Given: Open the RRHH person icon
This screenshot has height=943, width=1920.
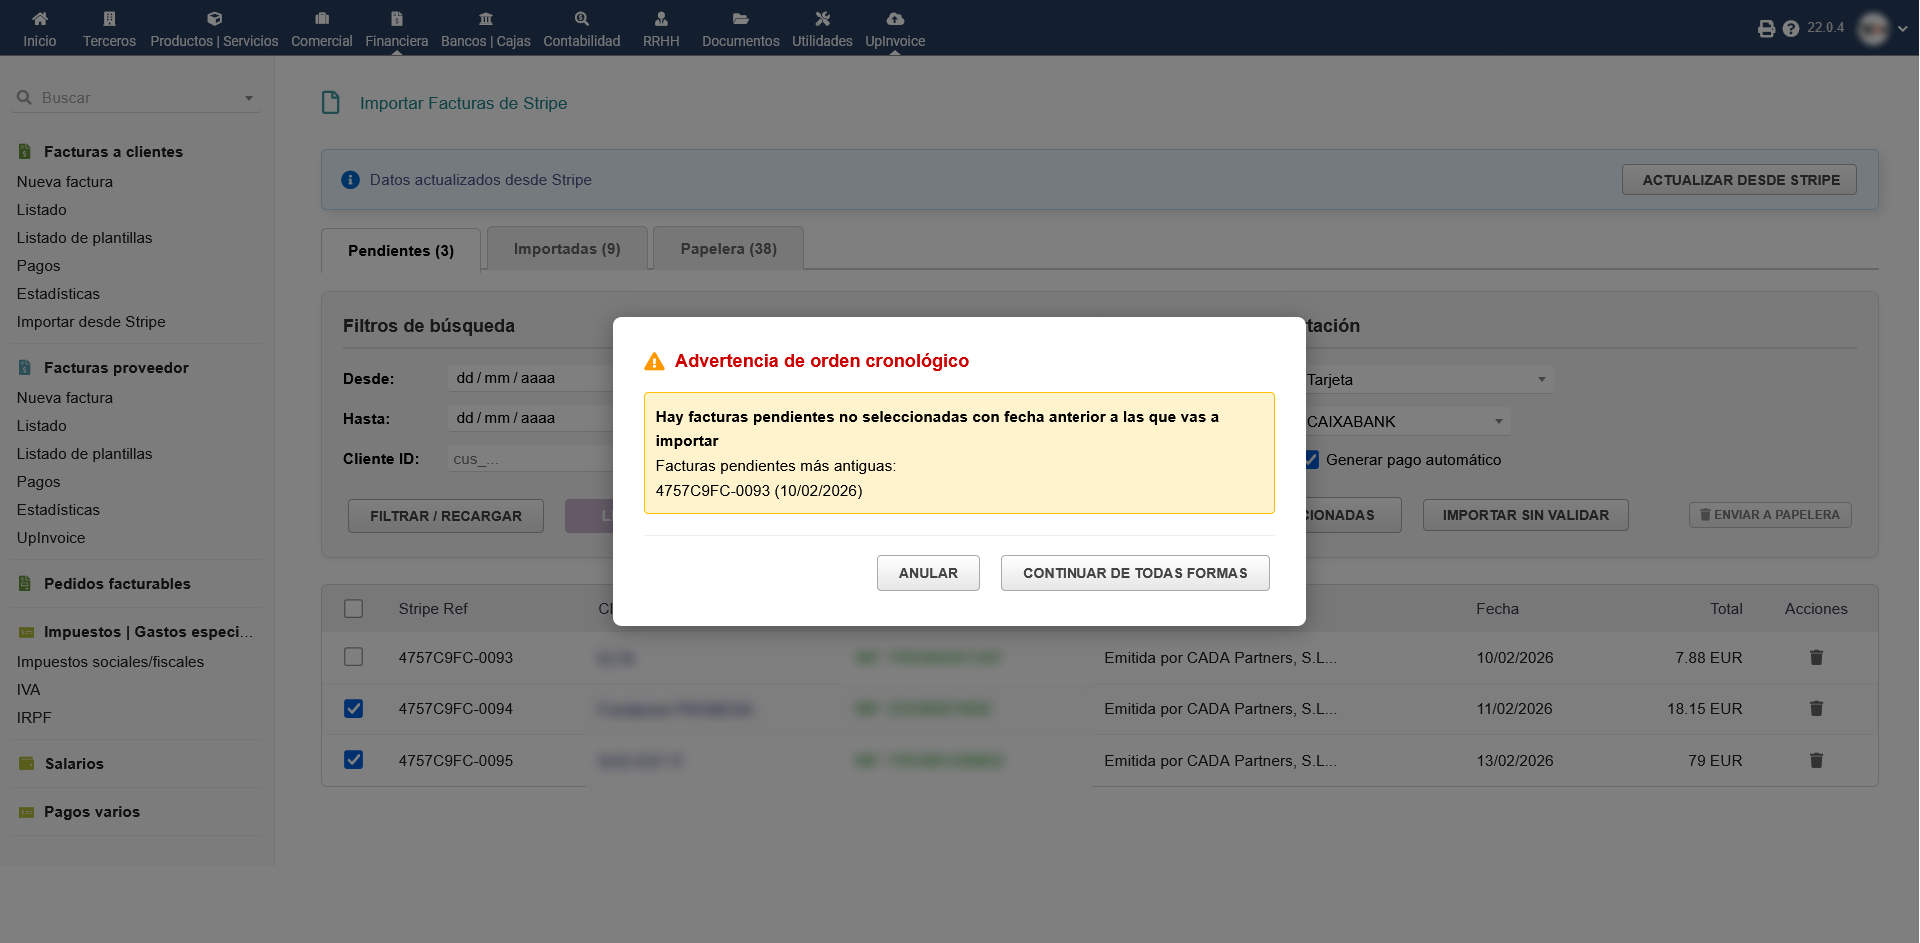Looking at the screenshot, I should click(x=661, y=18).
